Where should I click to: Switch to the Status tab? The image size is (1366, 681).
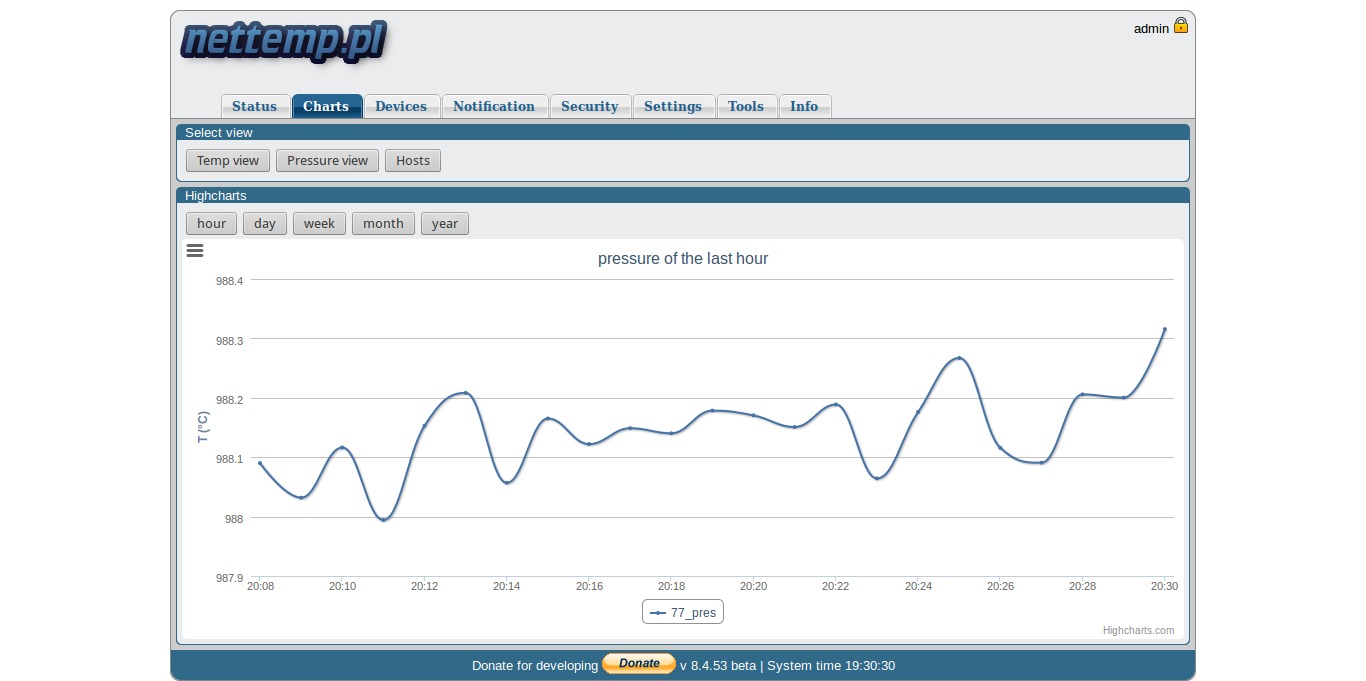(x=255, y=106)
